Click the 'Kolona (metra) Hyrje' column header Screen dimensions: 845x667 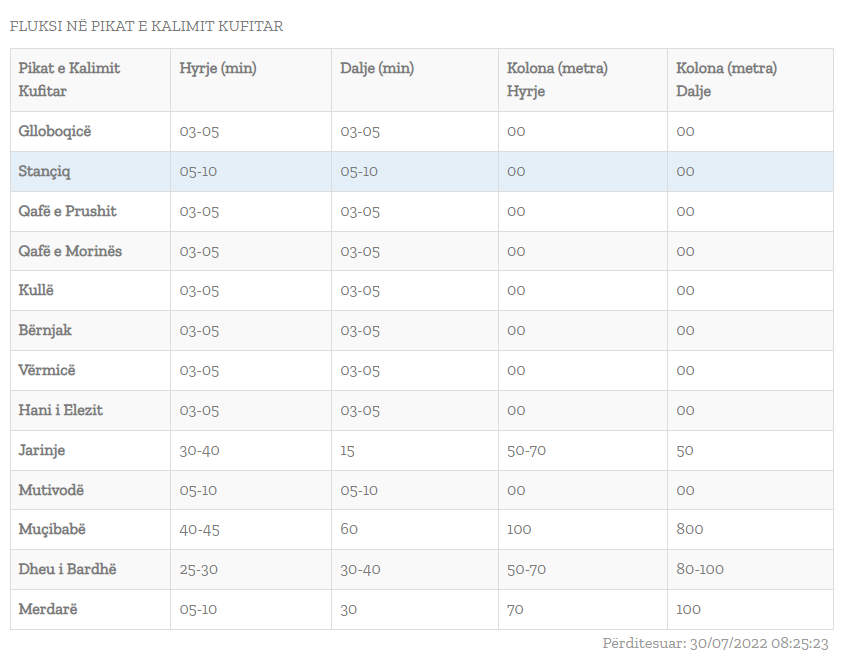click(x=557, y=80)
